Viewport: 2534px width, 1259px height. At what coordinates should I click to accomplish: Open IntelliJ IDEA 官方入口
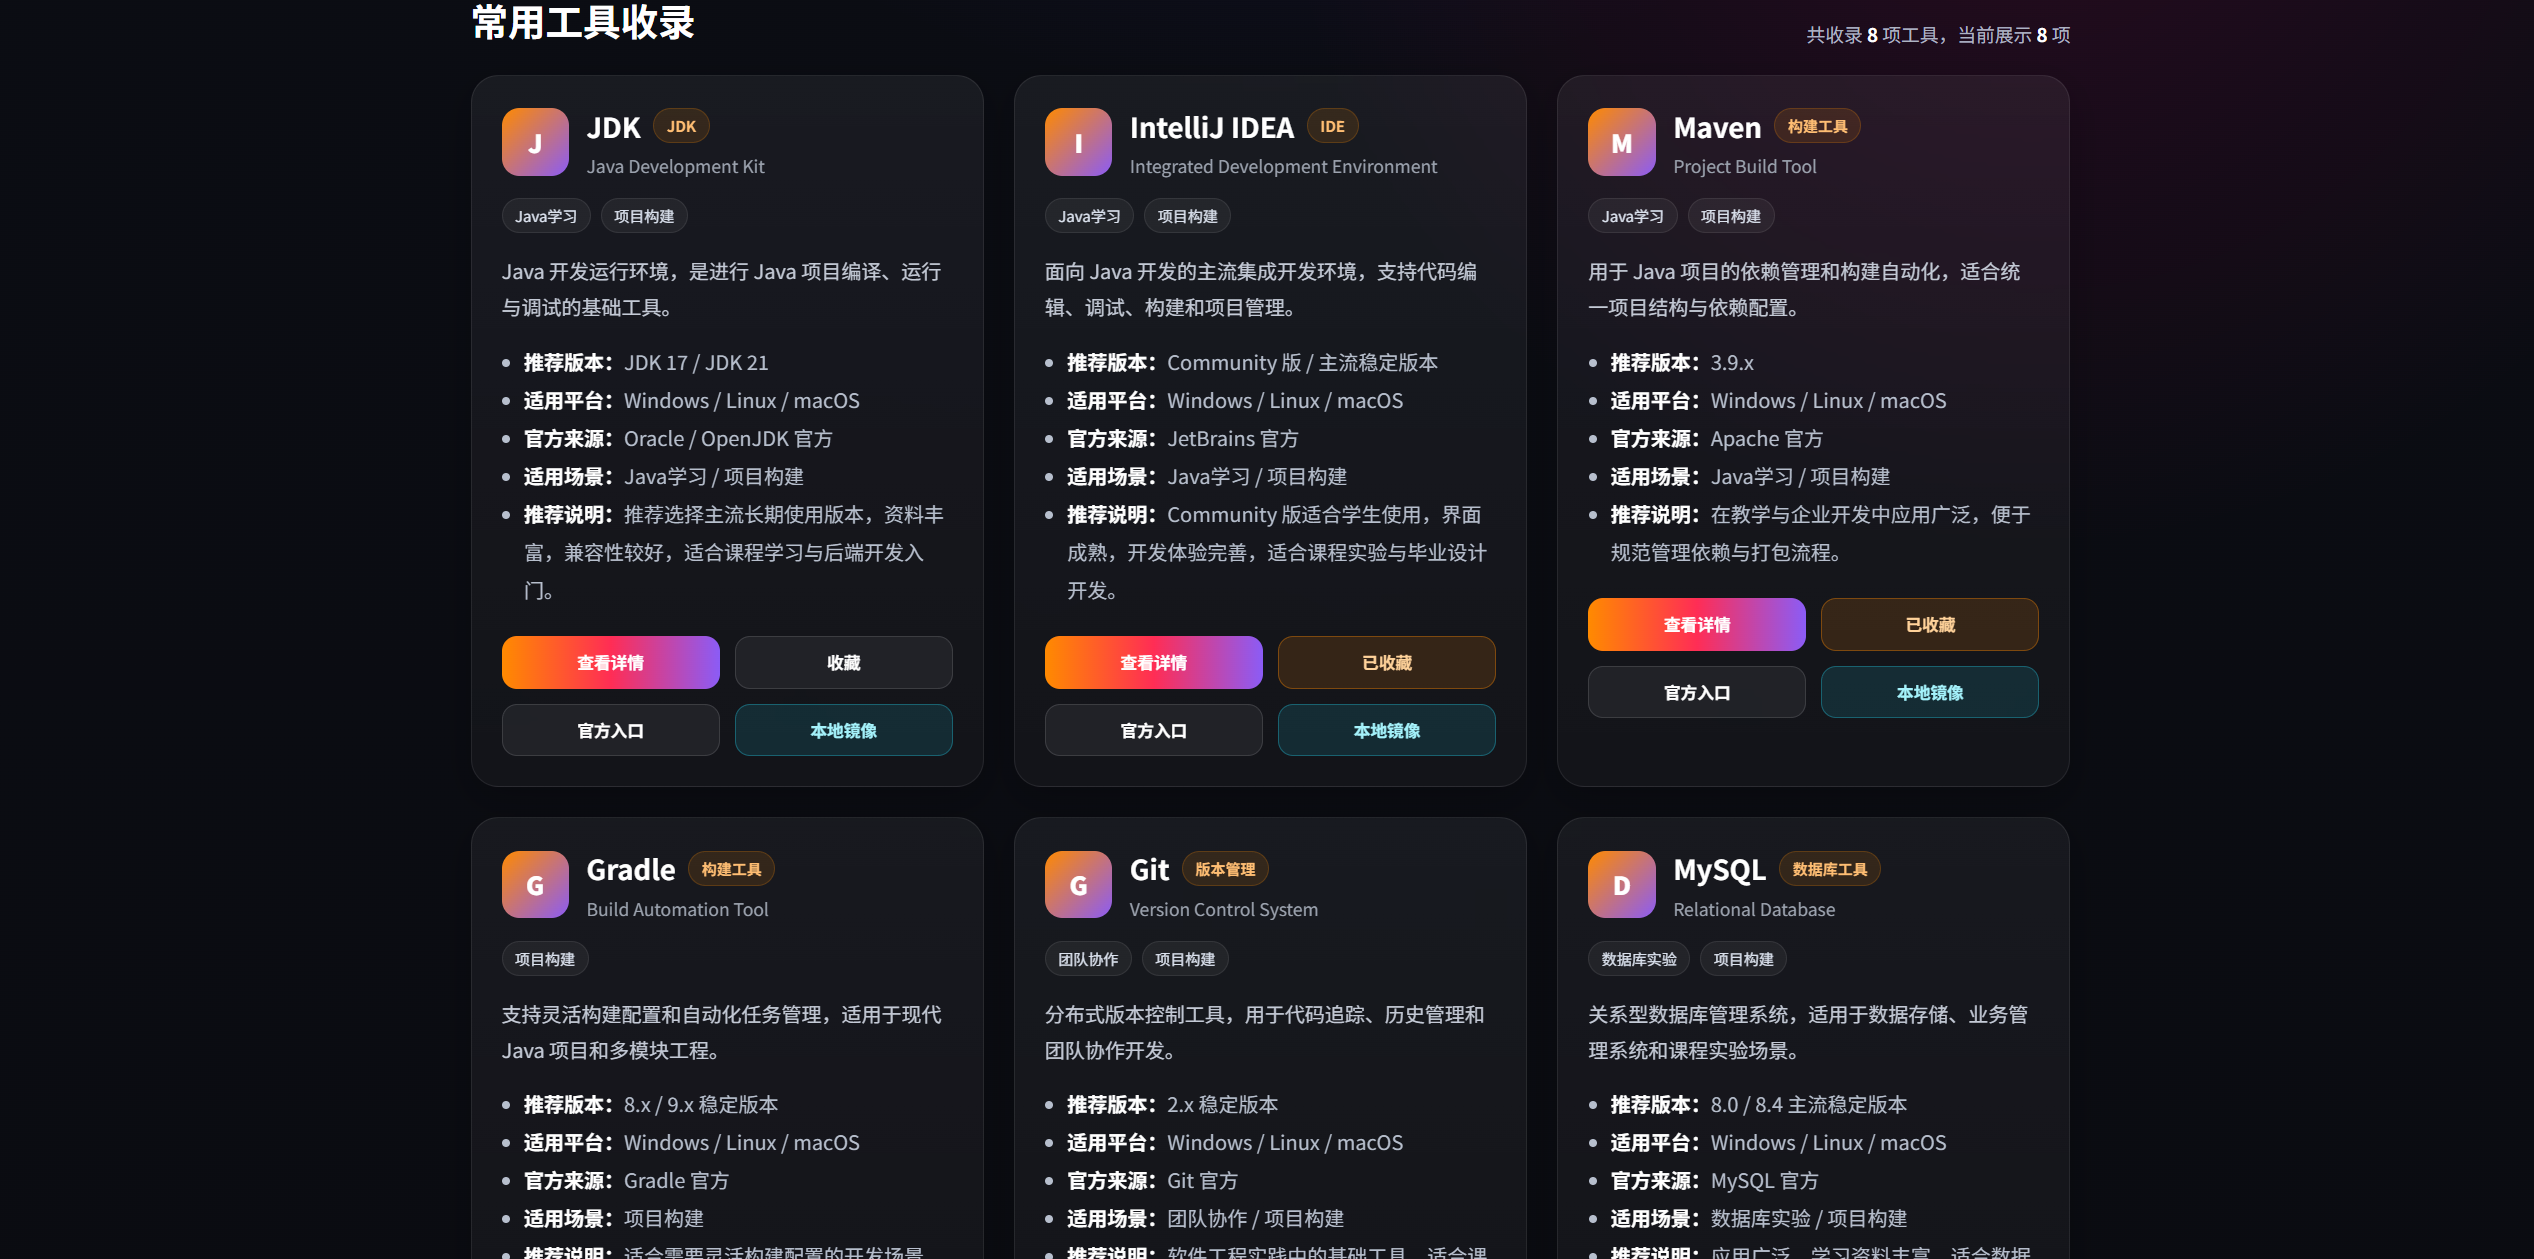point(1154,730)
